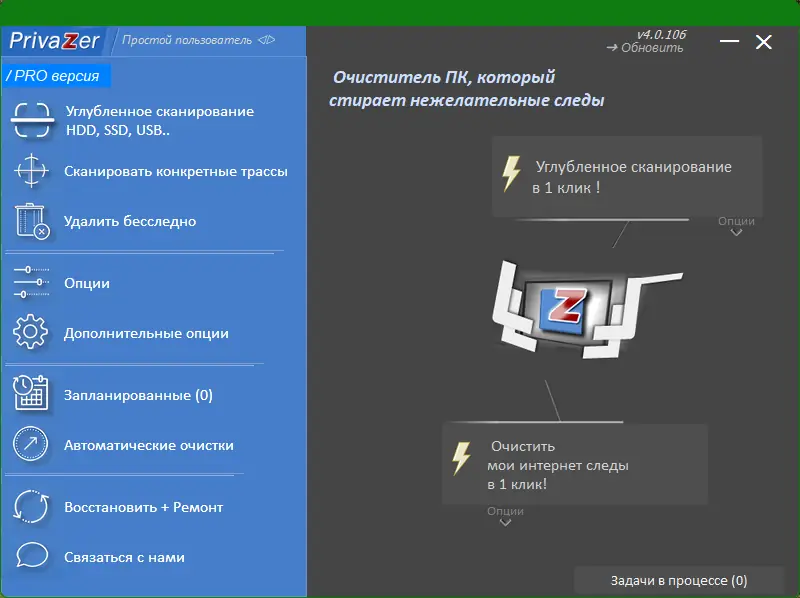Click the sliders icon next to Опции
Screen dimensions: 800x598
click(x=31, y=282)
